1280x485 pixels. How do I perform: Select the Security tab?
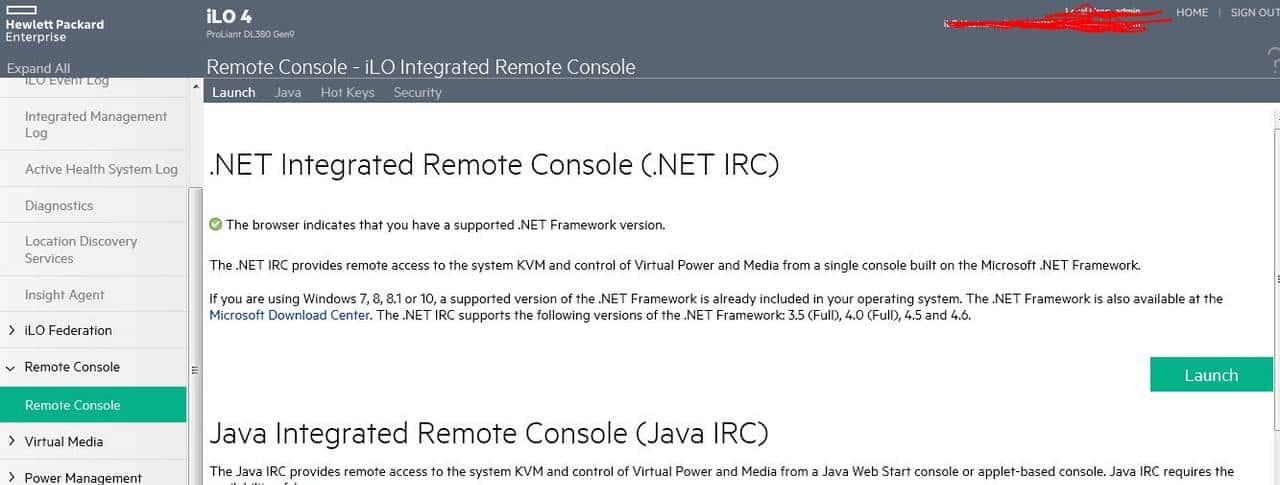point(417,92)
